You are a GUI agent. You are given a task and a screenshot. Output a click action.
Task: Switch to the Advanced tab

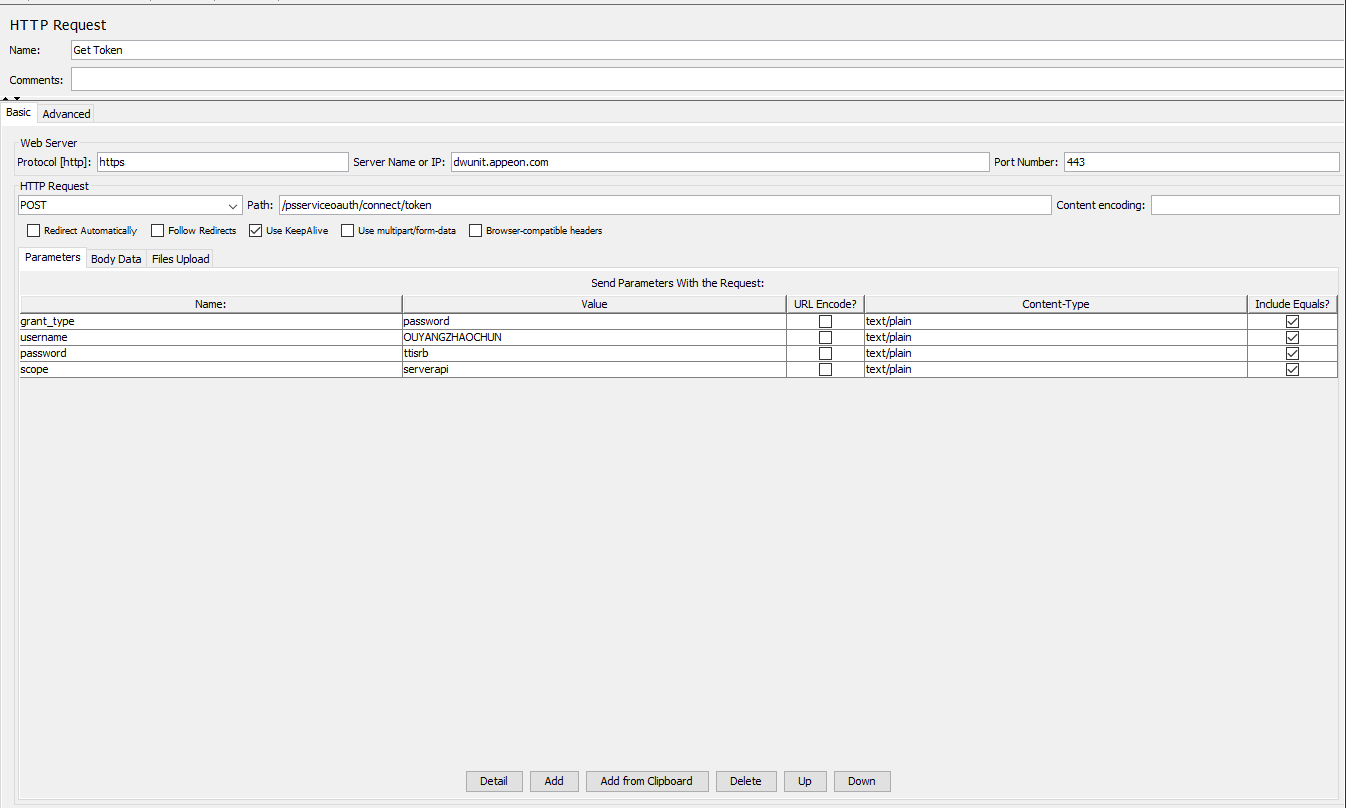(x=66, y=114)
